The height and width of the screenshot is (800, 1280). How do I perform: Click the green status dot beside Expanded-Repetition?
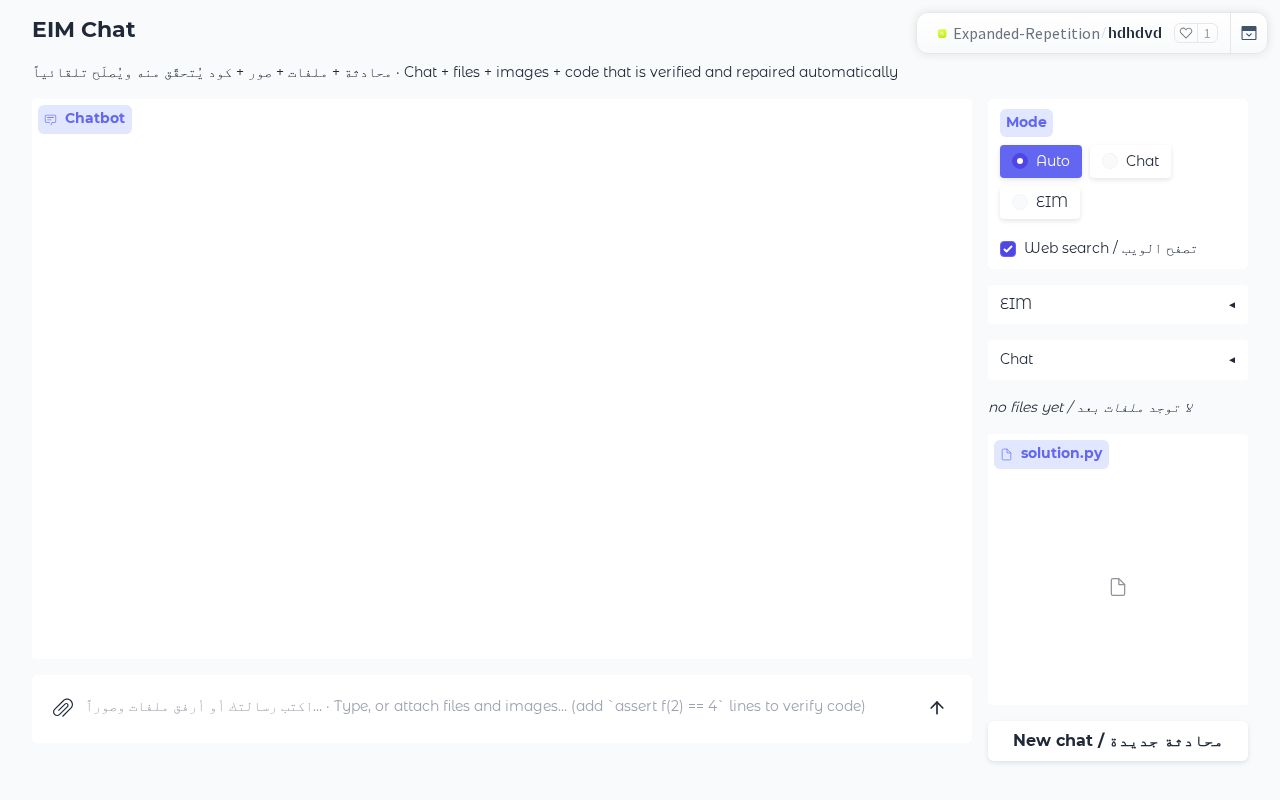[x=942, y=34]
